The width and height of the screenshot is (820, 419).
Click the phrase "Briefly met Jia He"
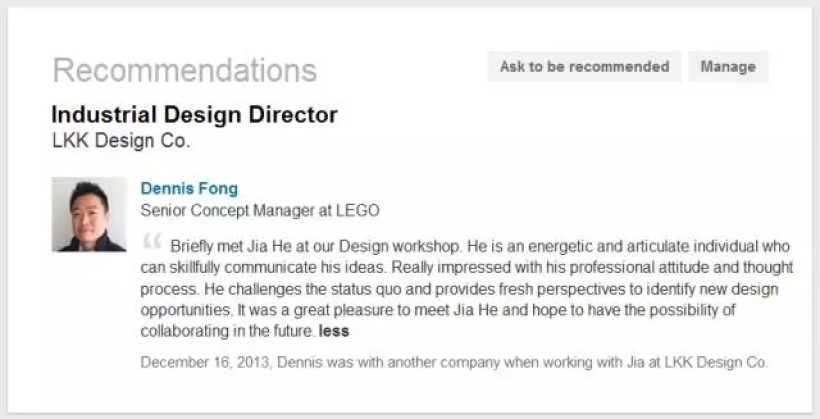point(234,246)
